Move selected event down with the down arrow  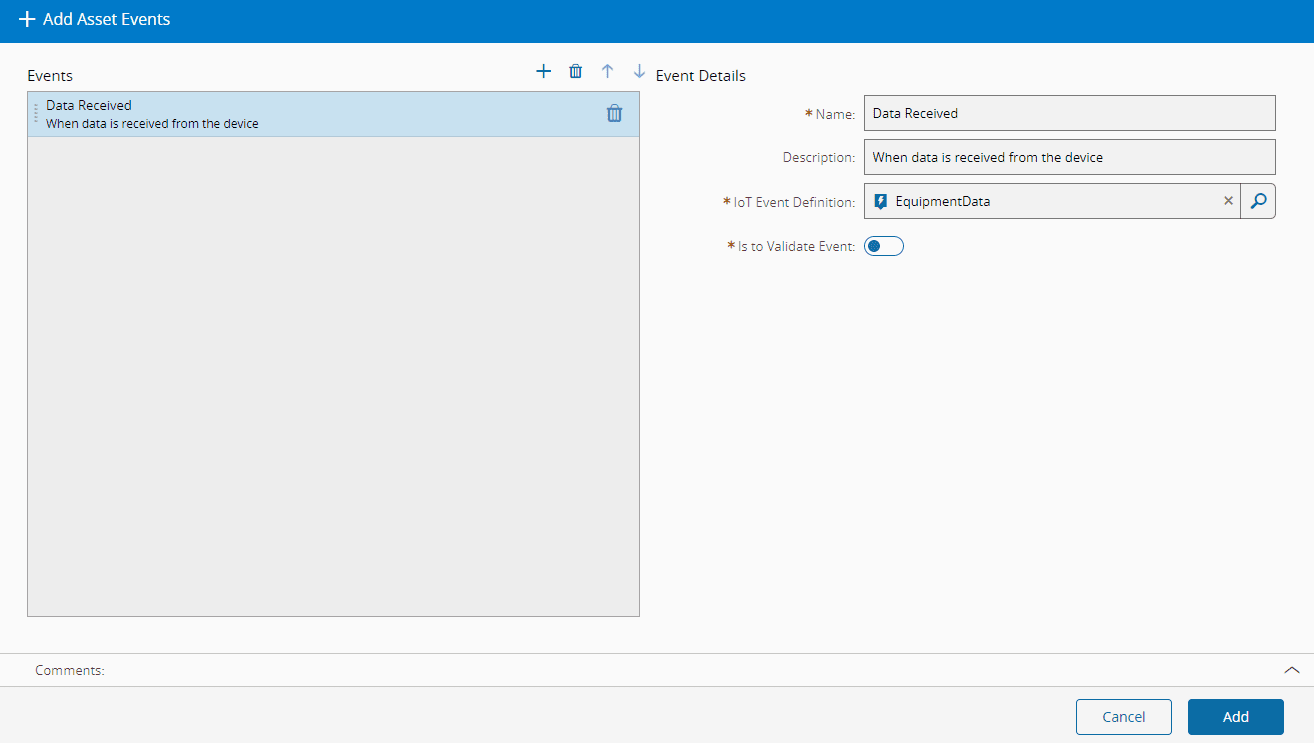point(639,71)
